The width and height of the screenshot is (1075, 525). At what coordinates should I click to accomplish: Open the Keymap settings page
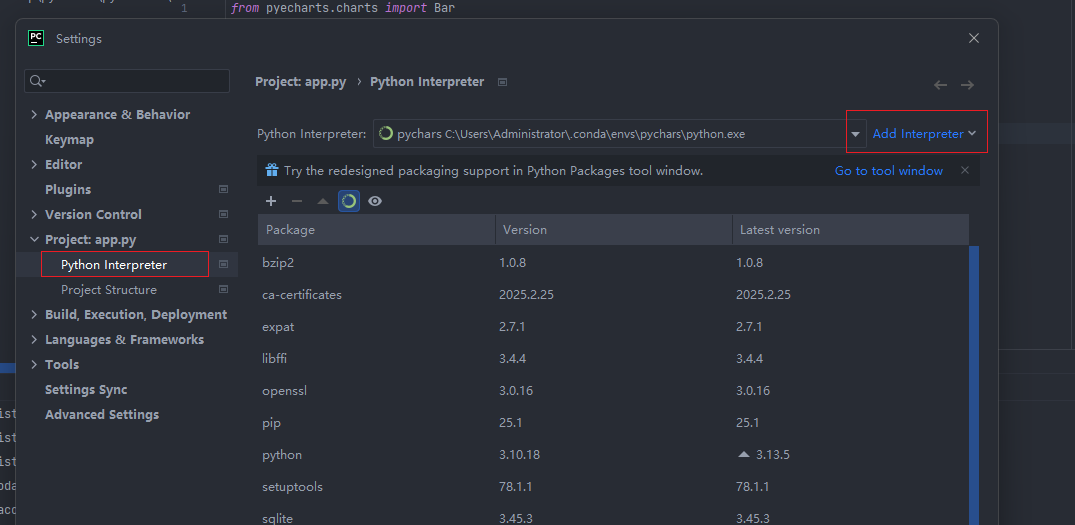[69, 140]
